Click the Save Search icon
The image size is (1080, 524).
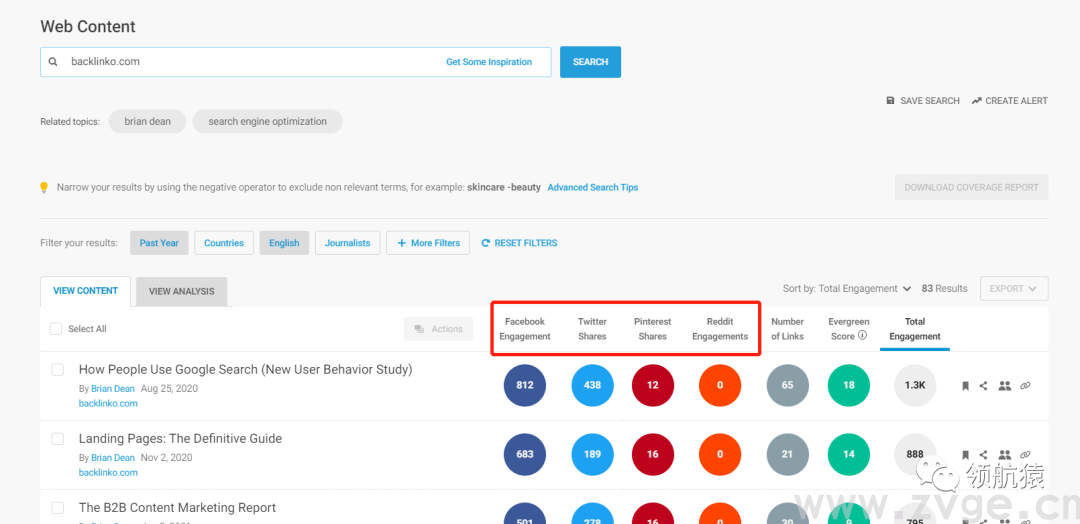(890, 101)
